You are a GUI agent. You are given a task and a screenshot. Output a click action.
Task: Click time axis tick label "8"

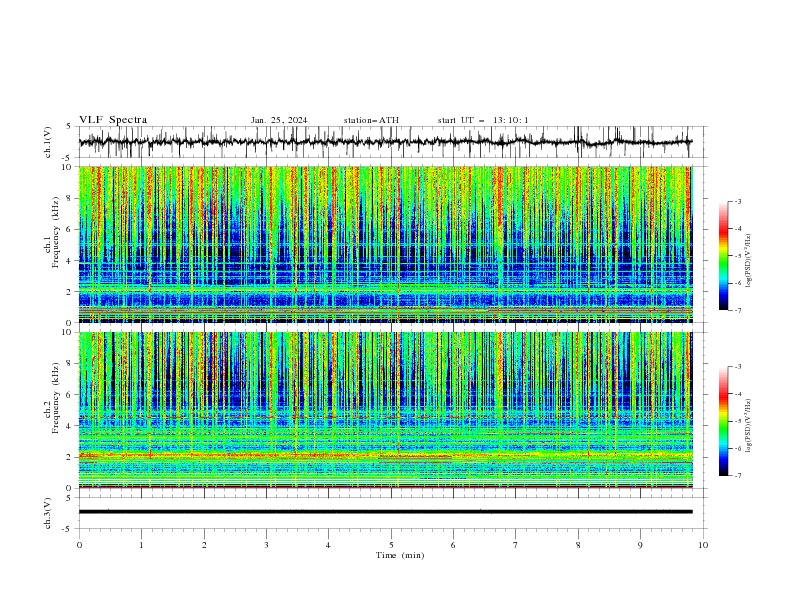578,545
